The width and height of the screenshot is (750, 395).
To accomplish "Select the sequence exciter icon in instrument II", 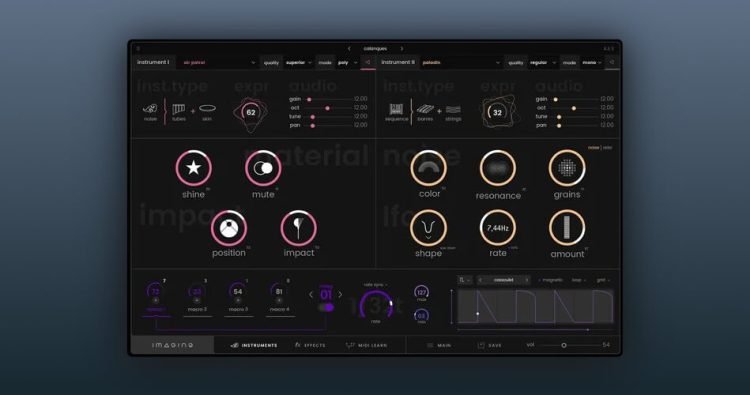I will pos(396,109).
